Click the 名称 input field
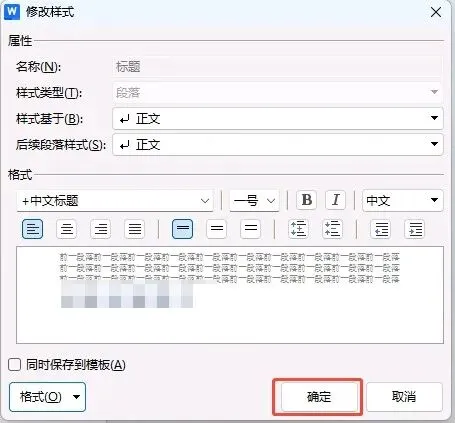Image resolution: width=455 pixels, height=423 pixels. (x=278, y=67)
